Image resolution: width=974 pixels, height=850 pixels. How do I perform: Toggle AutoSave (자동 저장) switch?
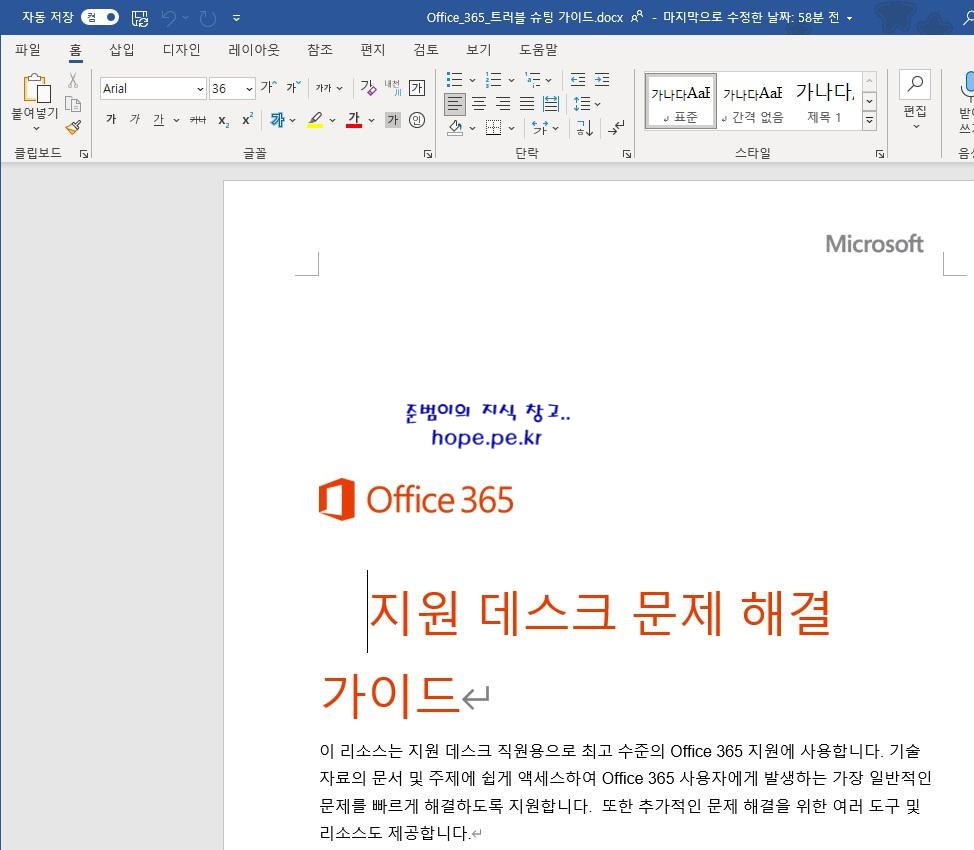pos(100,17)
